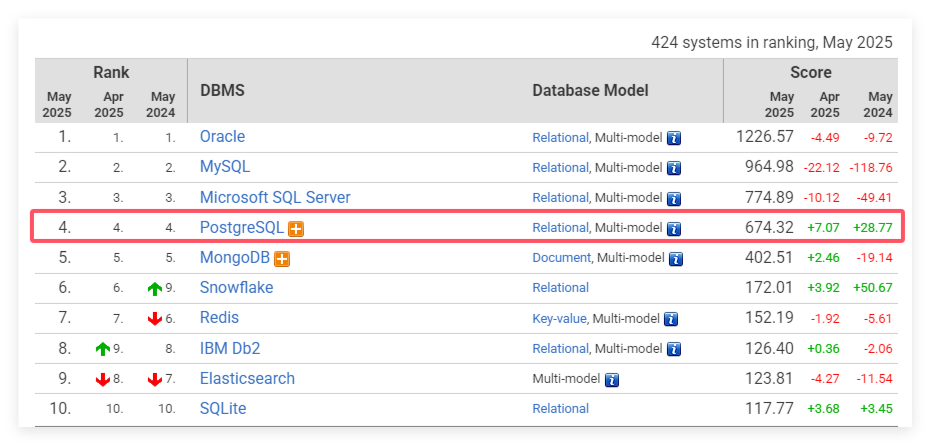Image resolution: width=929 pixels, height=444 pixels.
Task: Click the info icon in the MongoDB row
Action: click(676, 258)
